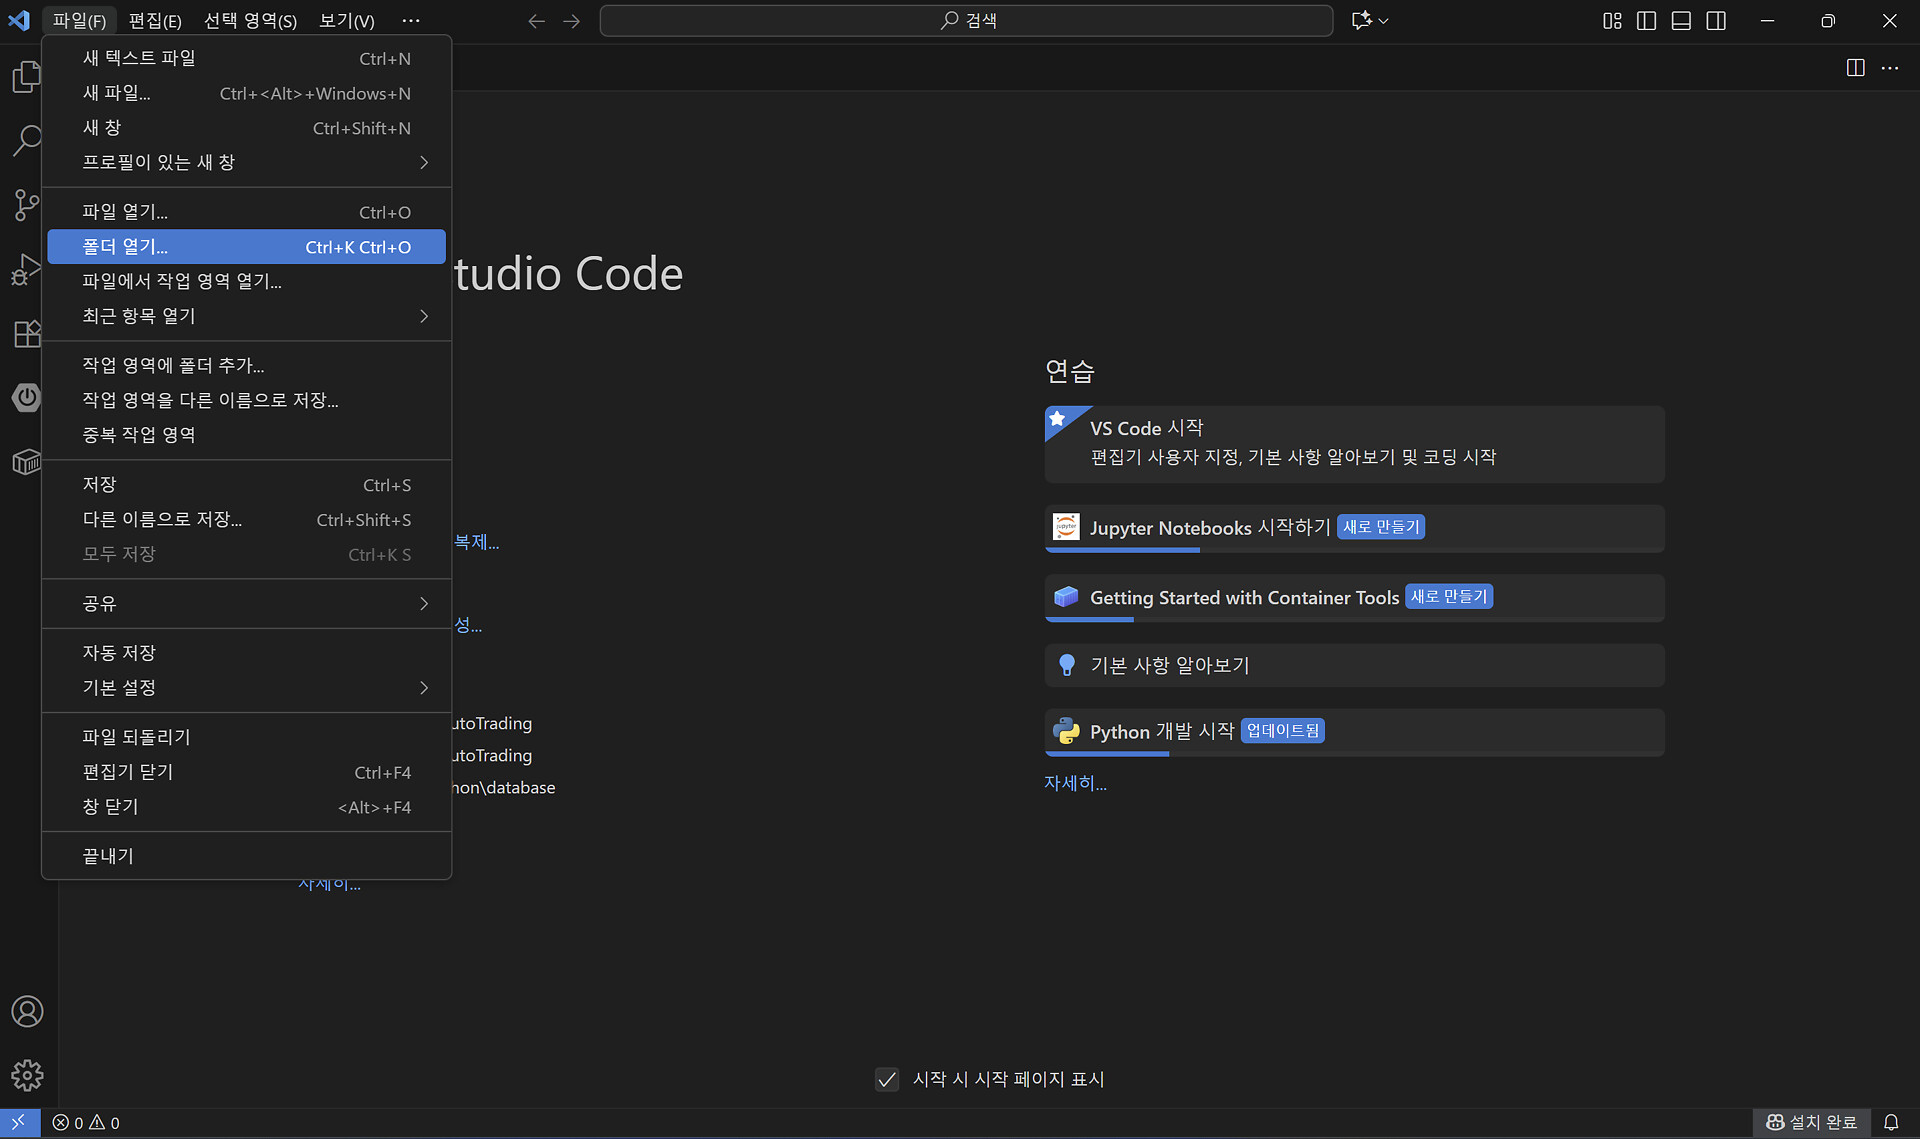The image size is (1920, 1139).
Task: Open the Accounts profile icon
Action: 27,1011
